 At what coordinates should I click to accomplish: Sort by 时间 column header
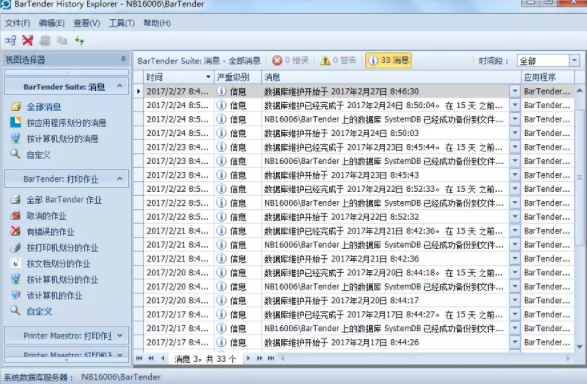[x=179, y=77]
